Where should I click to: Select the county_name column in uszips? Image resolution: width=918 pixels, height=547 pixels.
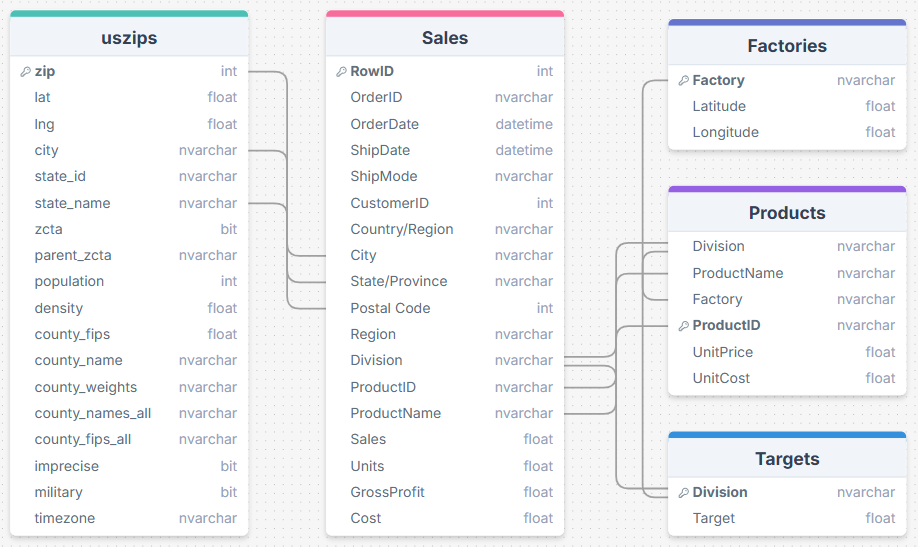point(79,360)
